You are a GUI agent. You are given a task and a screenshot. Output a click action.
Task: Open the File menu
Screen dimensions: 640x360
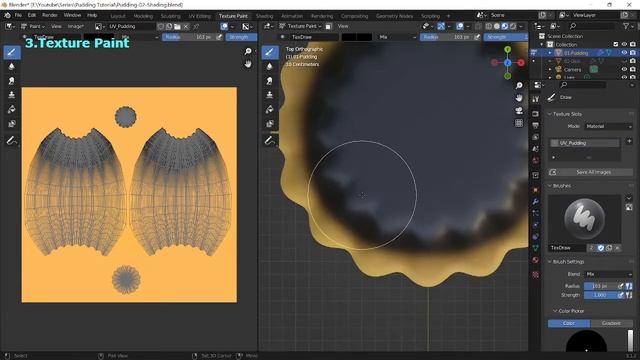coord(18,15)
